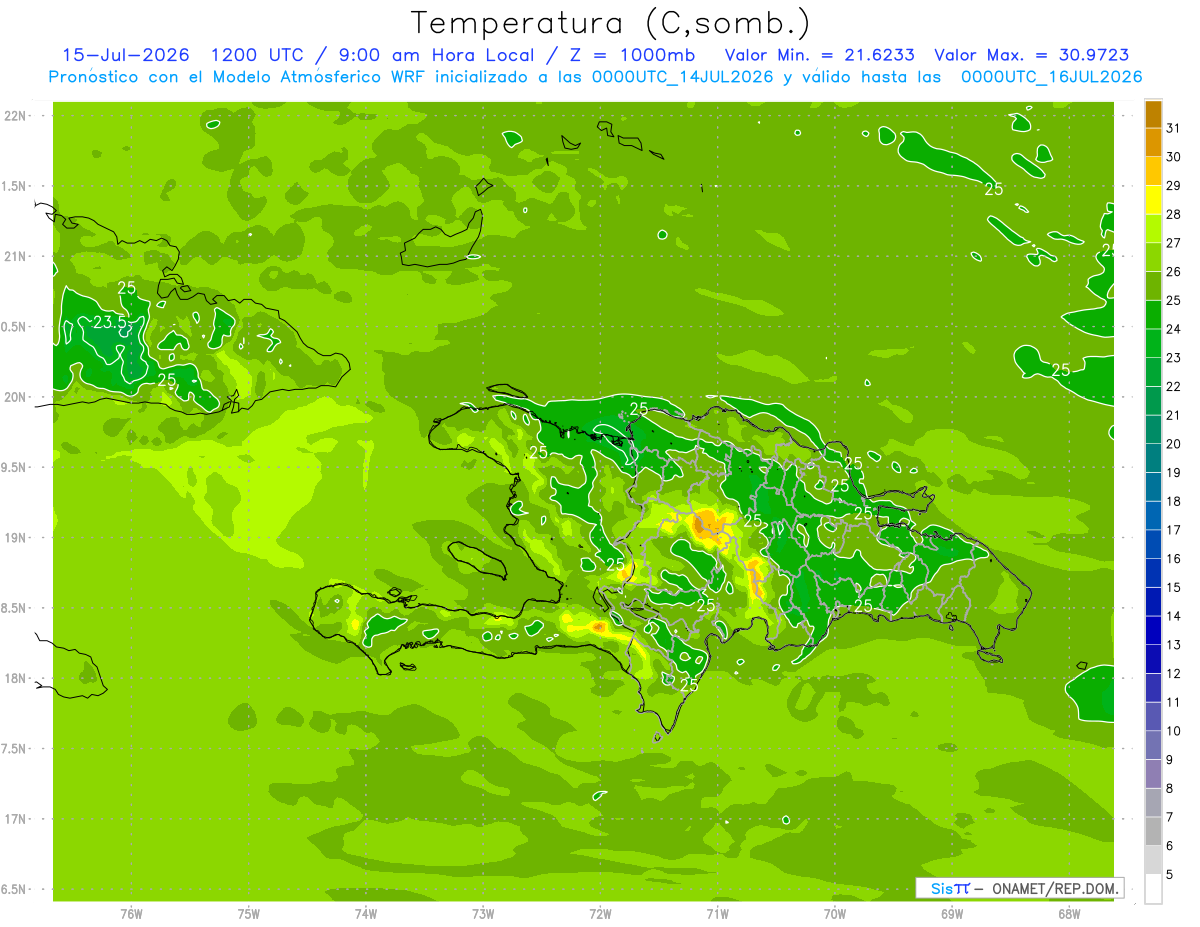Click the 'SisTT – ONAMET/REP.DOM.' credit label

(x=1020, y=888)
